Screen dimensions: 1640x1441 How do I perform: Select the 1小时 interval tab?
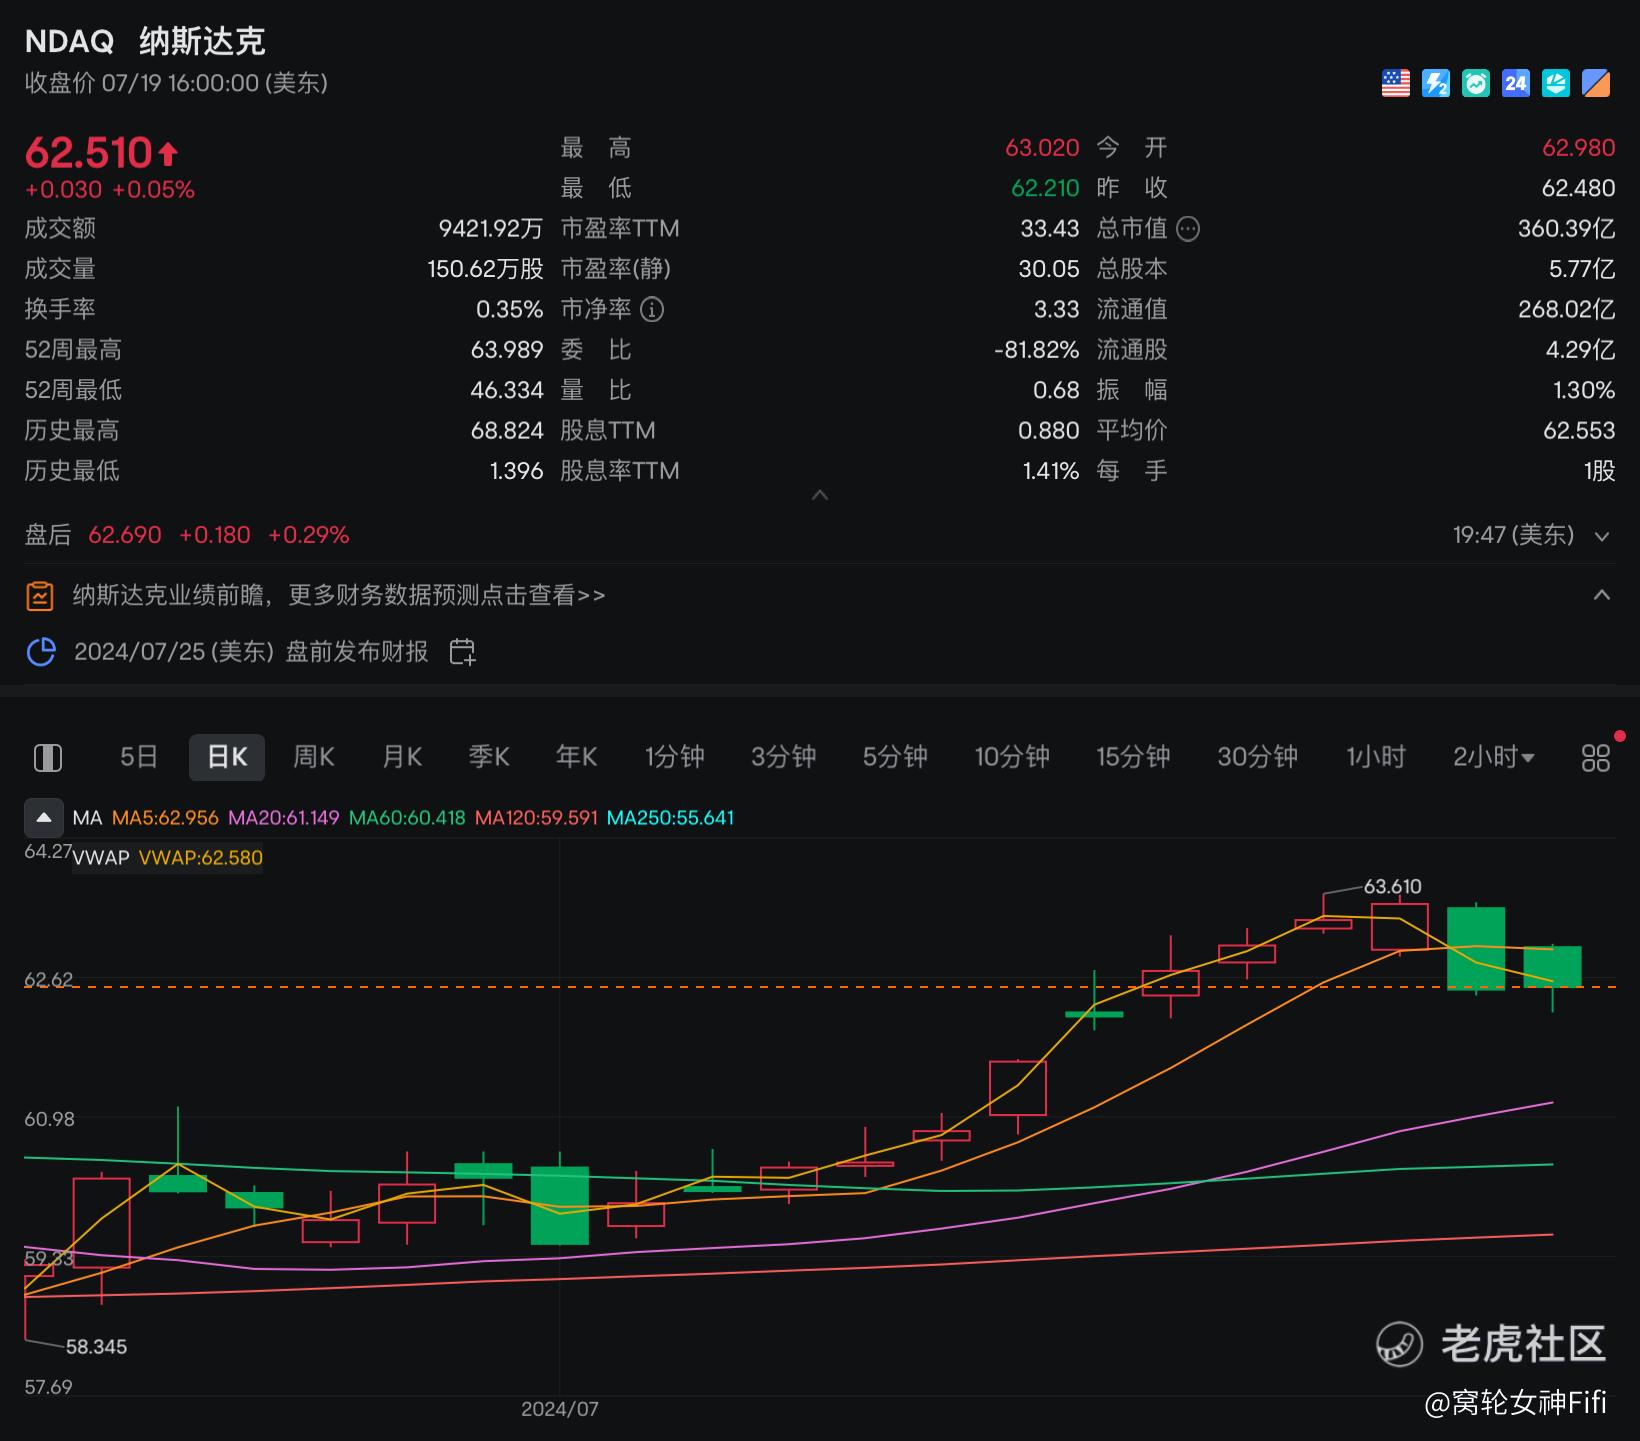coord(1376,757)
